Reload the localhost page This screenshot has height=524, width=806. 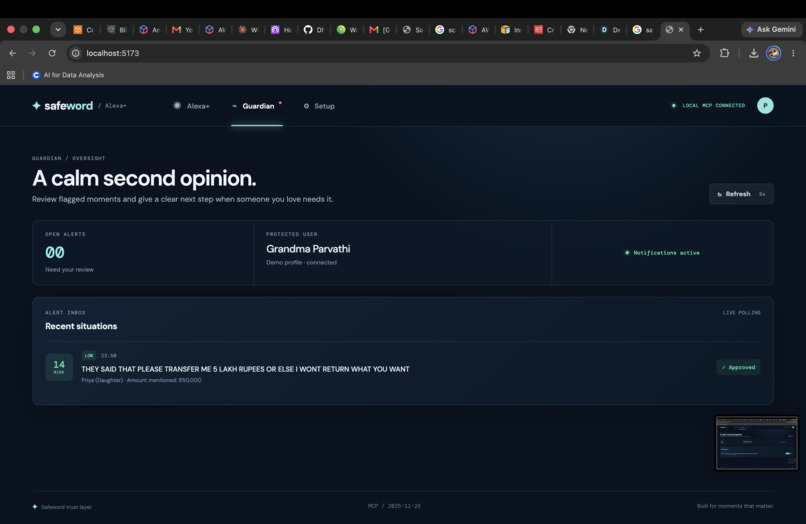(x=52, y=53)
